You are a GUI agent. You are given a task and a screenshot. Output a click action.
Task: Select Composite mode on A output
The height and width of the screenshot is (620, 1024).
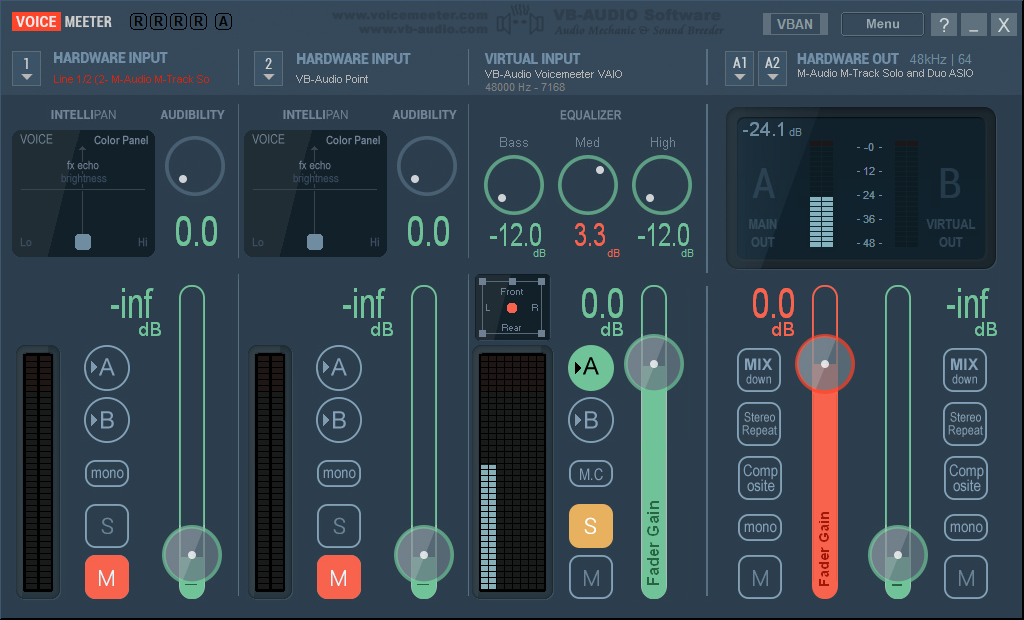759,476
